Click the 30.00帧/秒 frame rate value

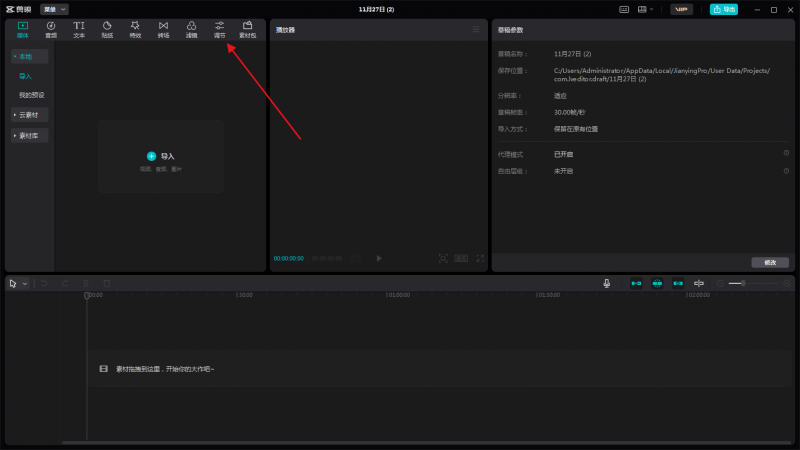pyautogui.click(x=569, y=112)
